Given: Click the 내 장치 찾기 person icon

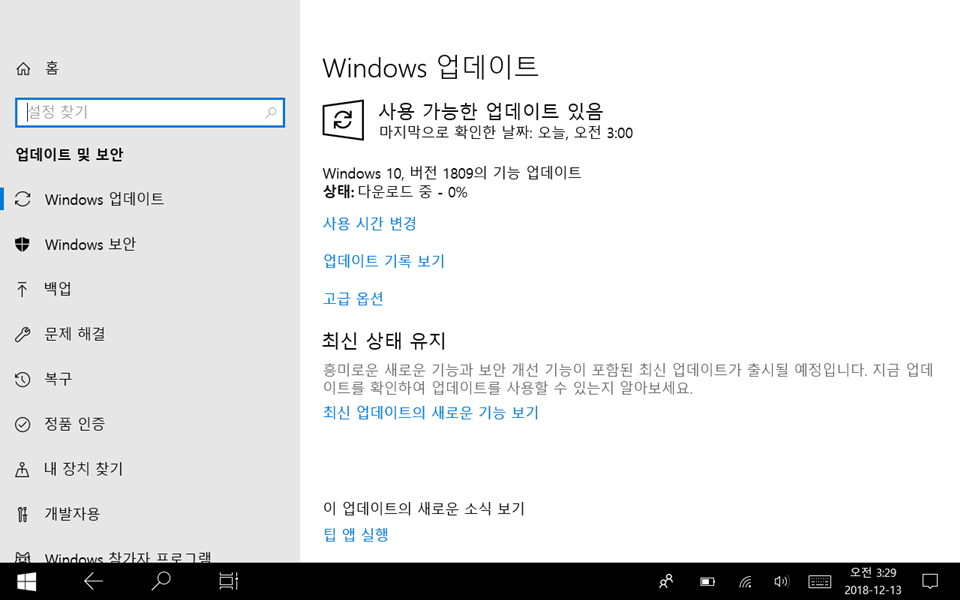Looking at the screenshot, I should point(23,470).
